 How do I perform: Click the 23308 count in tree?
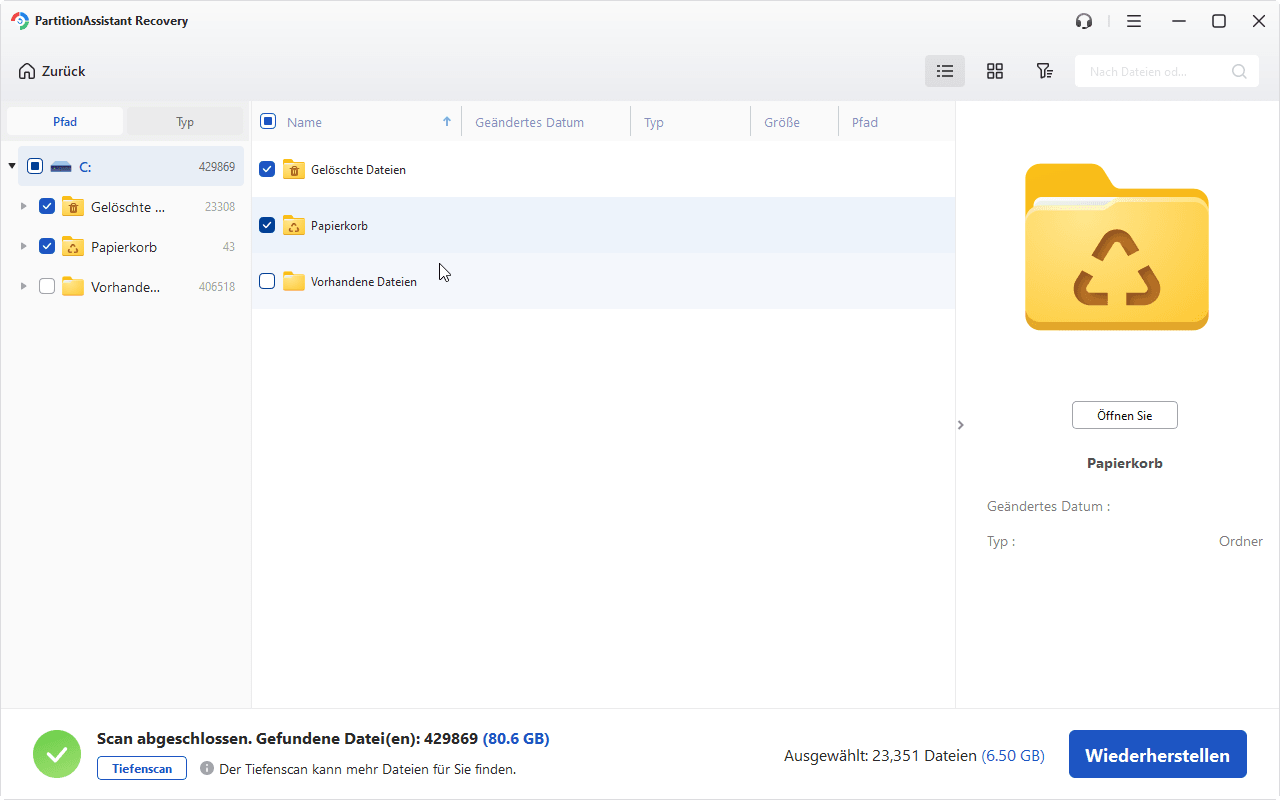coord(220,207)
